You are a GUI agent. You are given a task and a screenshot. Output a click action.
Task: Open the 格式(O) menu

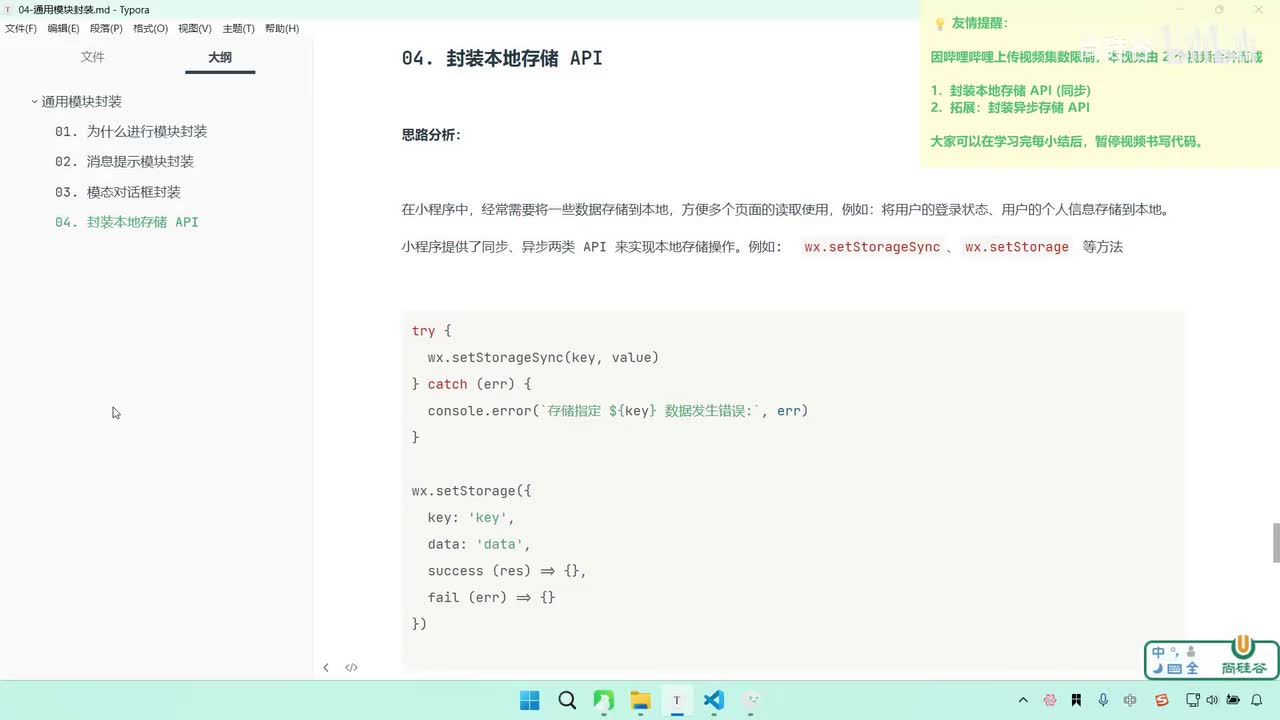[x=150, y=28]
